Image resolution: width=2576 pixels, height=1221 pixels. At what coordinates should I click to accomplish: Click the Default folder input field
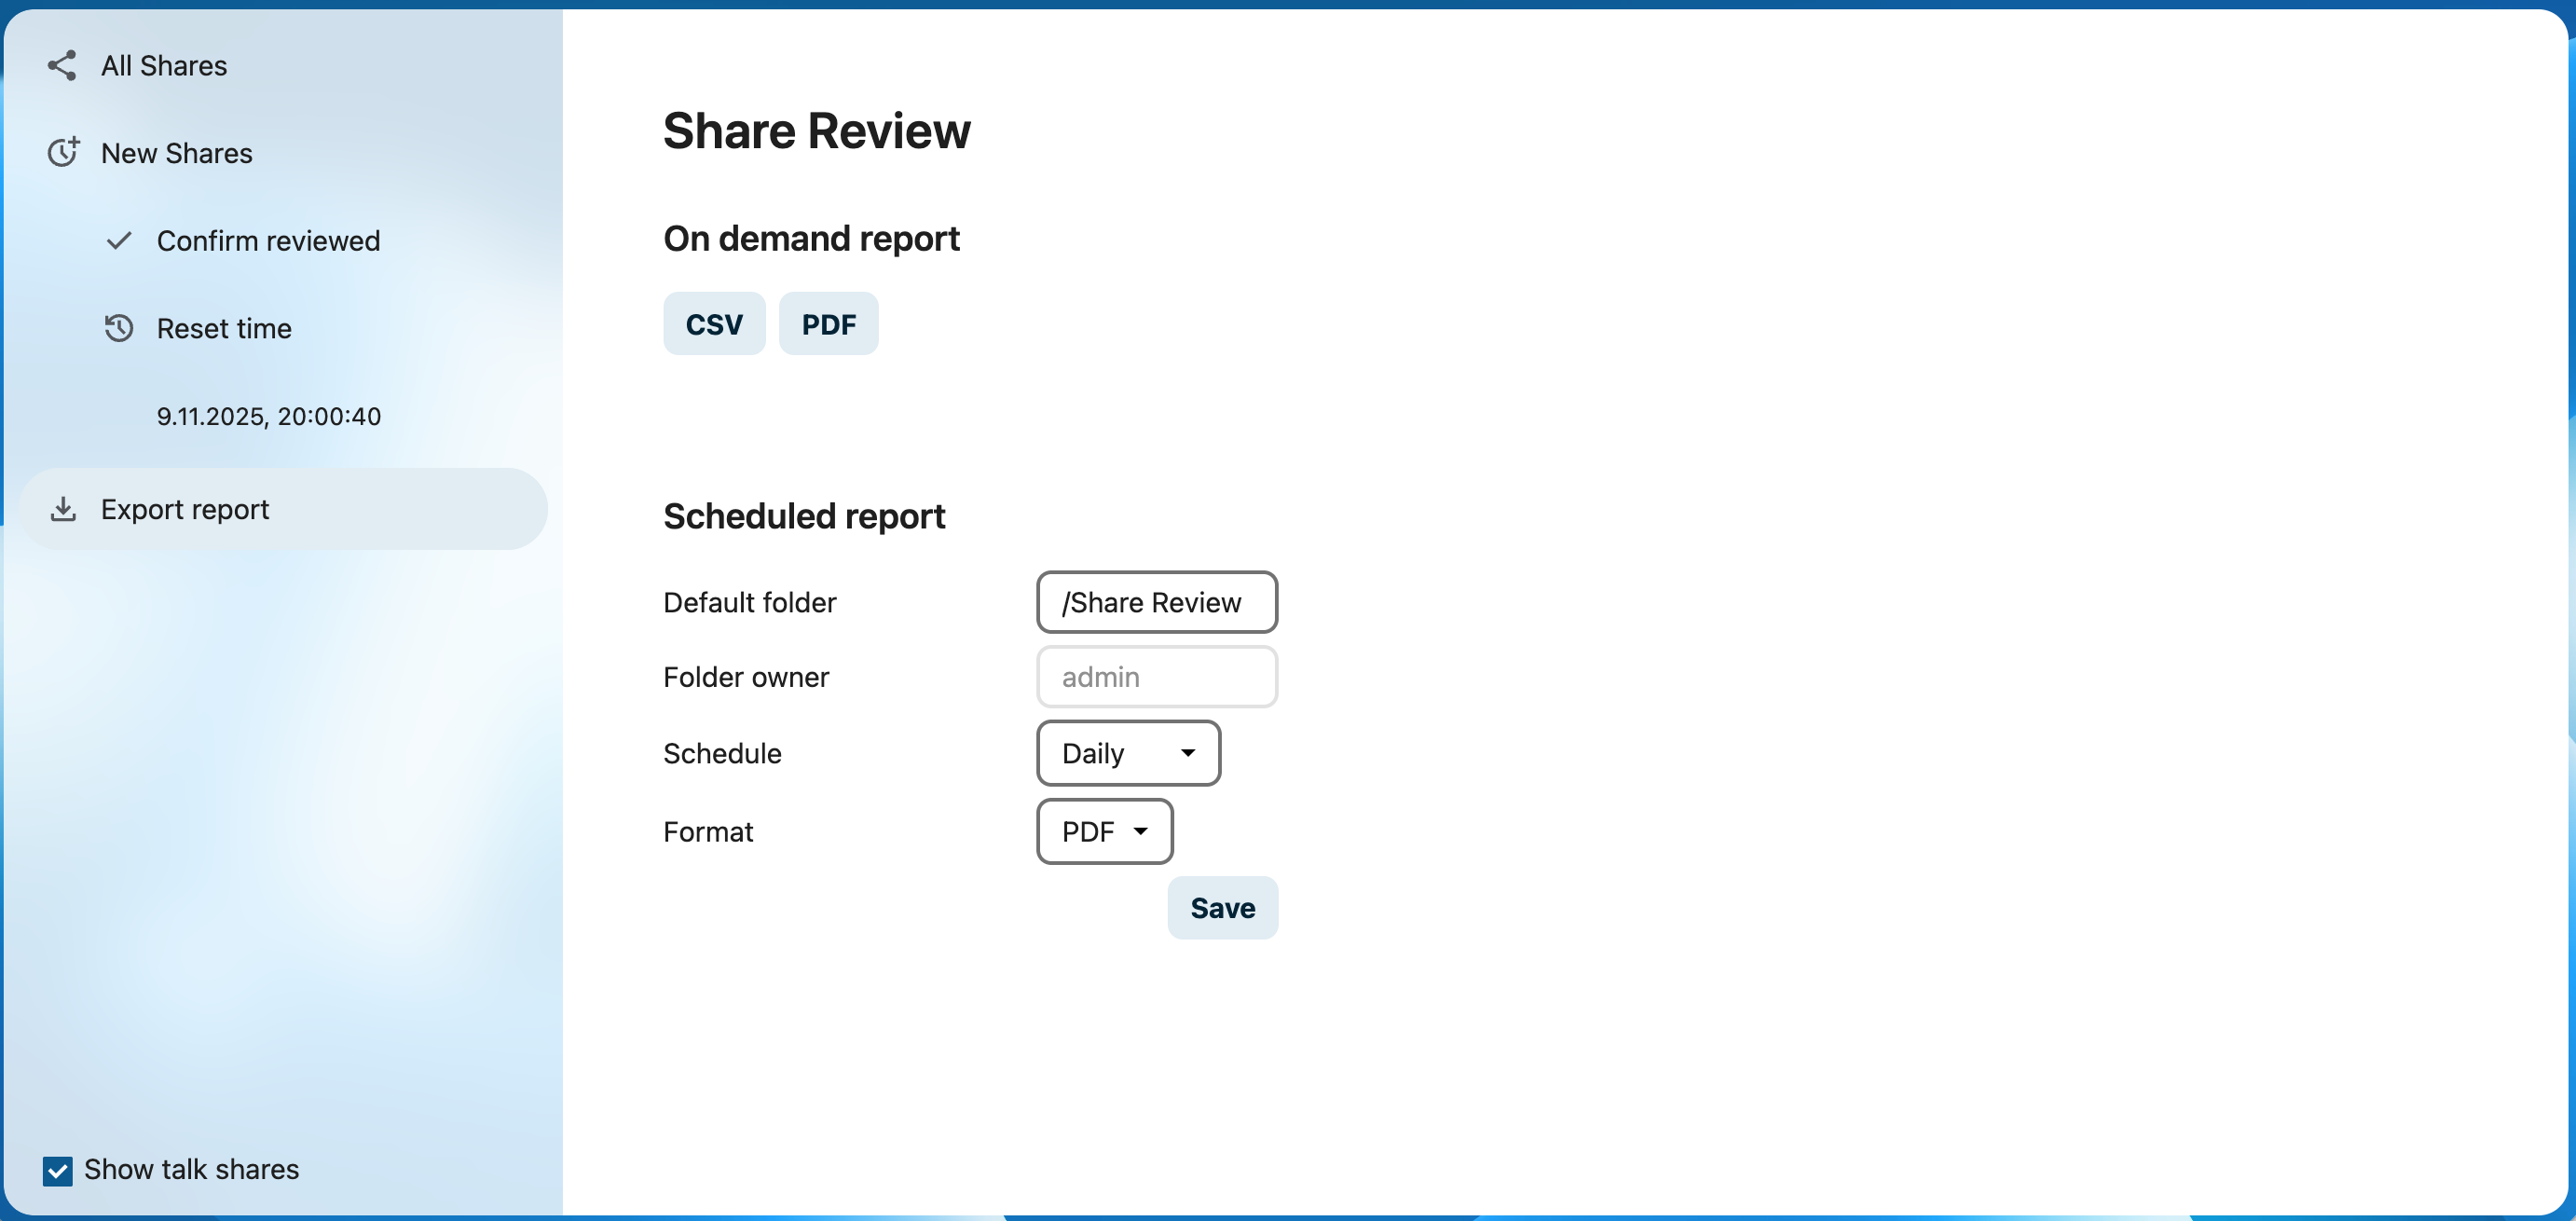pos(1156,602)
